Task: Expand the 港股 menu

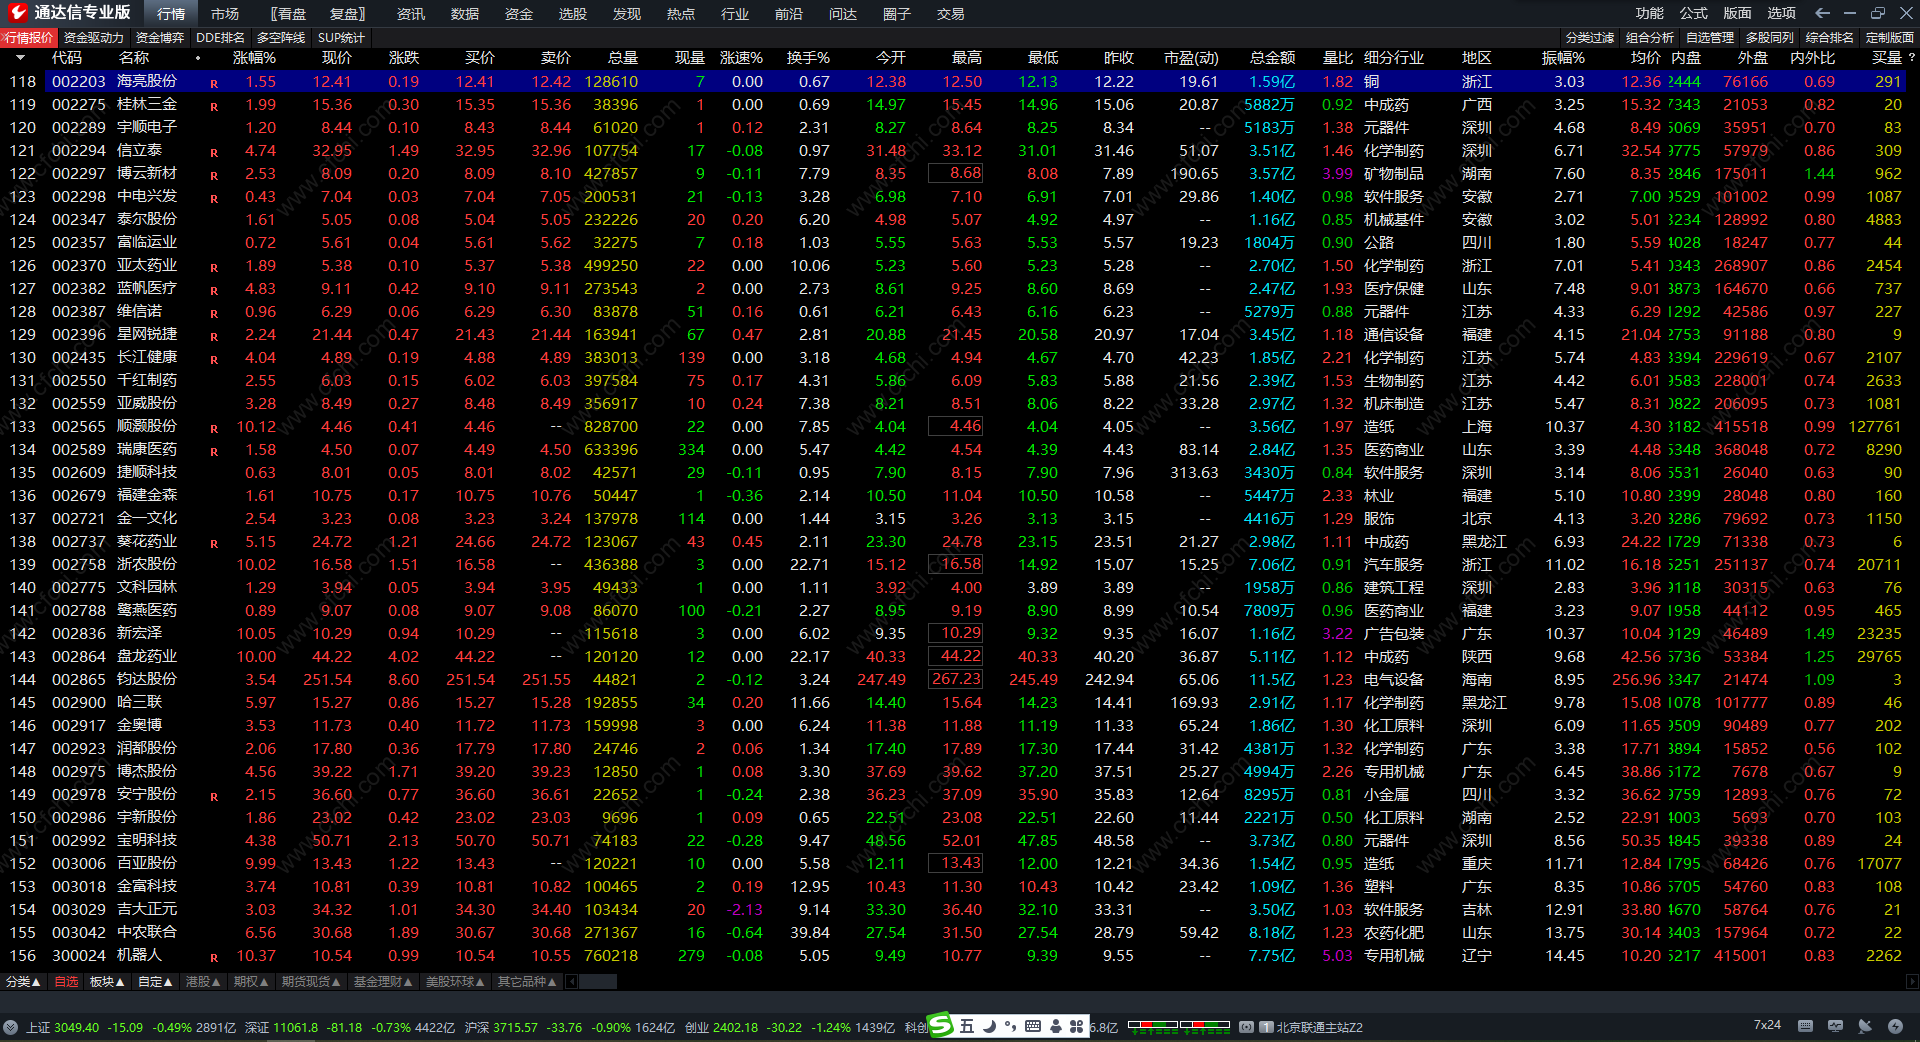Action: click(203, 982)
